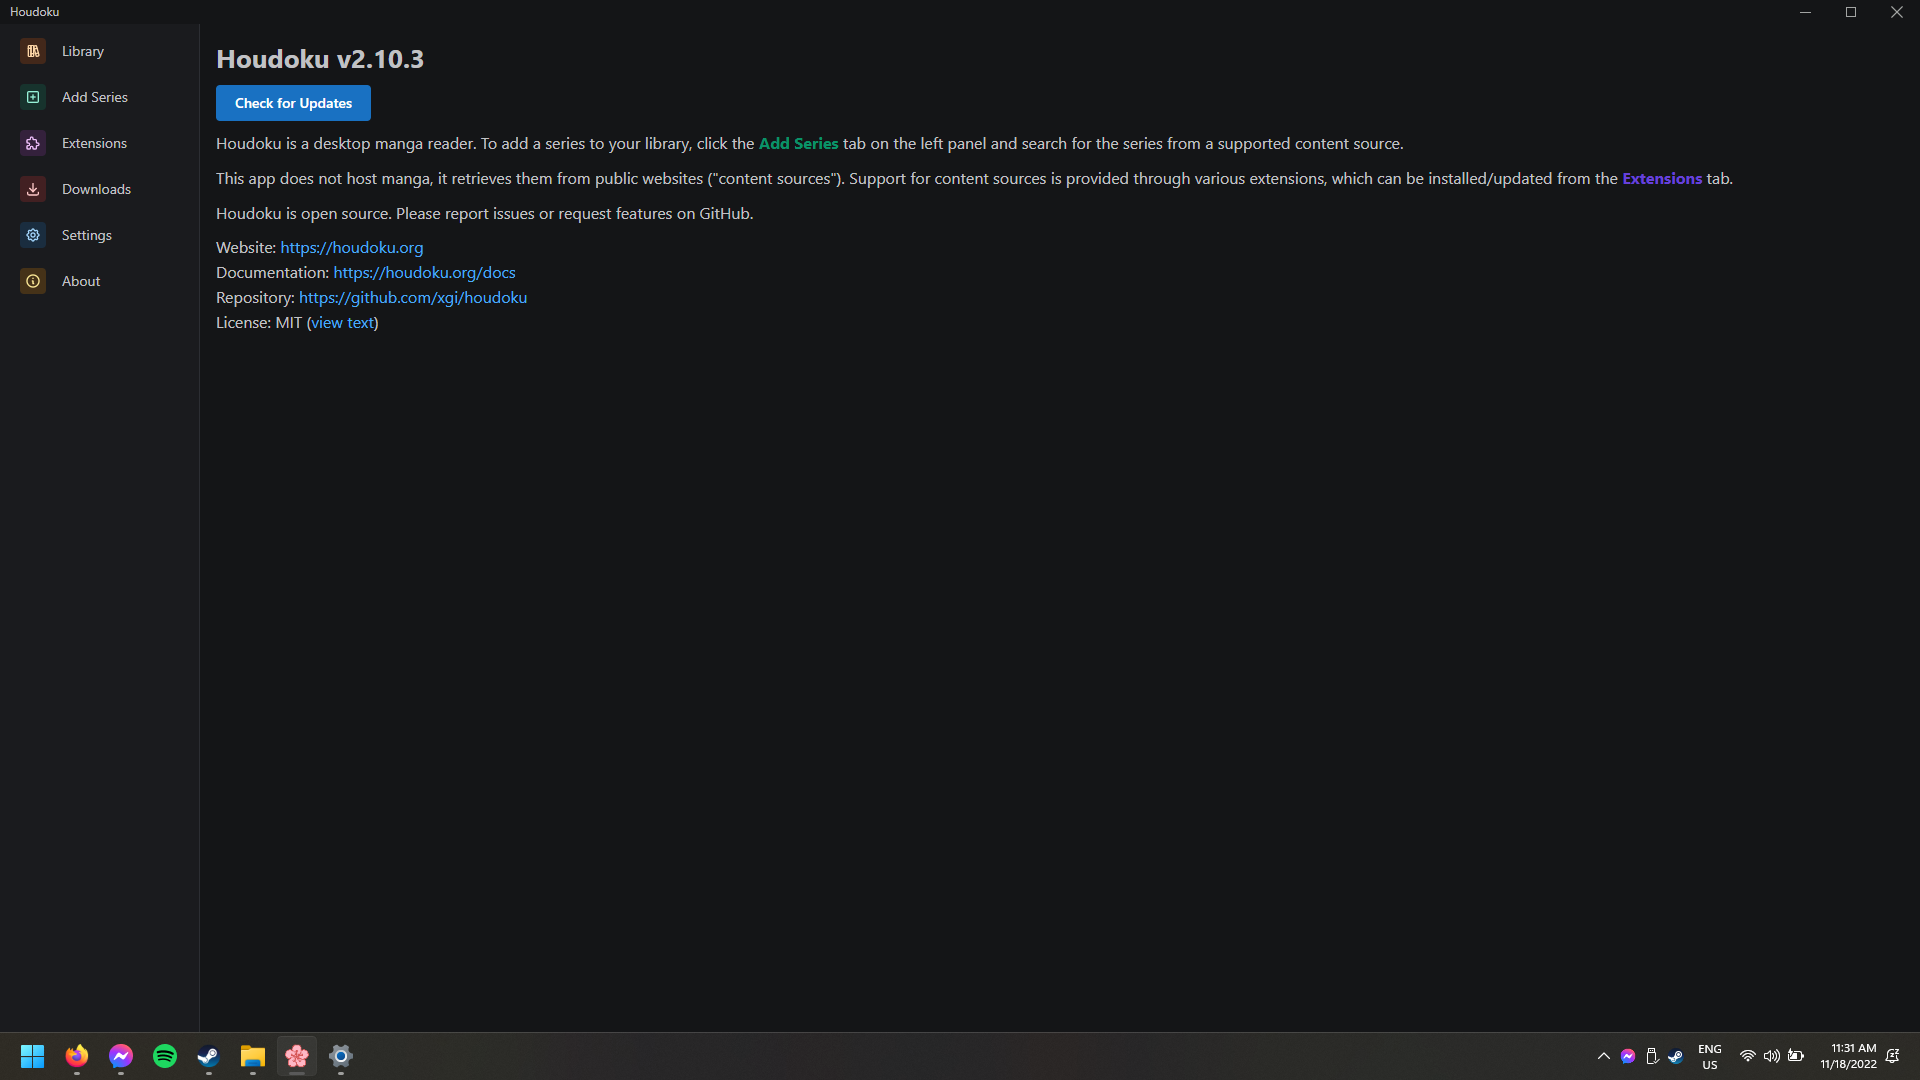Click the Check for Updates button

coord(292,103)
